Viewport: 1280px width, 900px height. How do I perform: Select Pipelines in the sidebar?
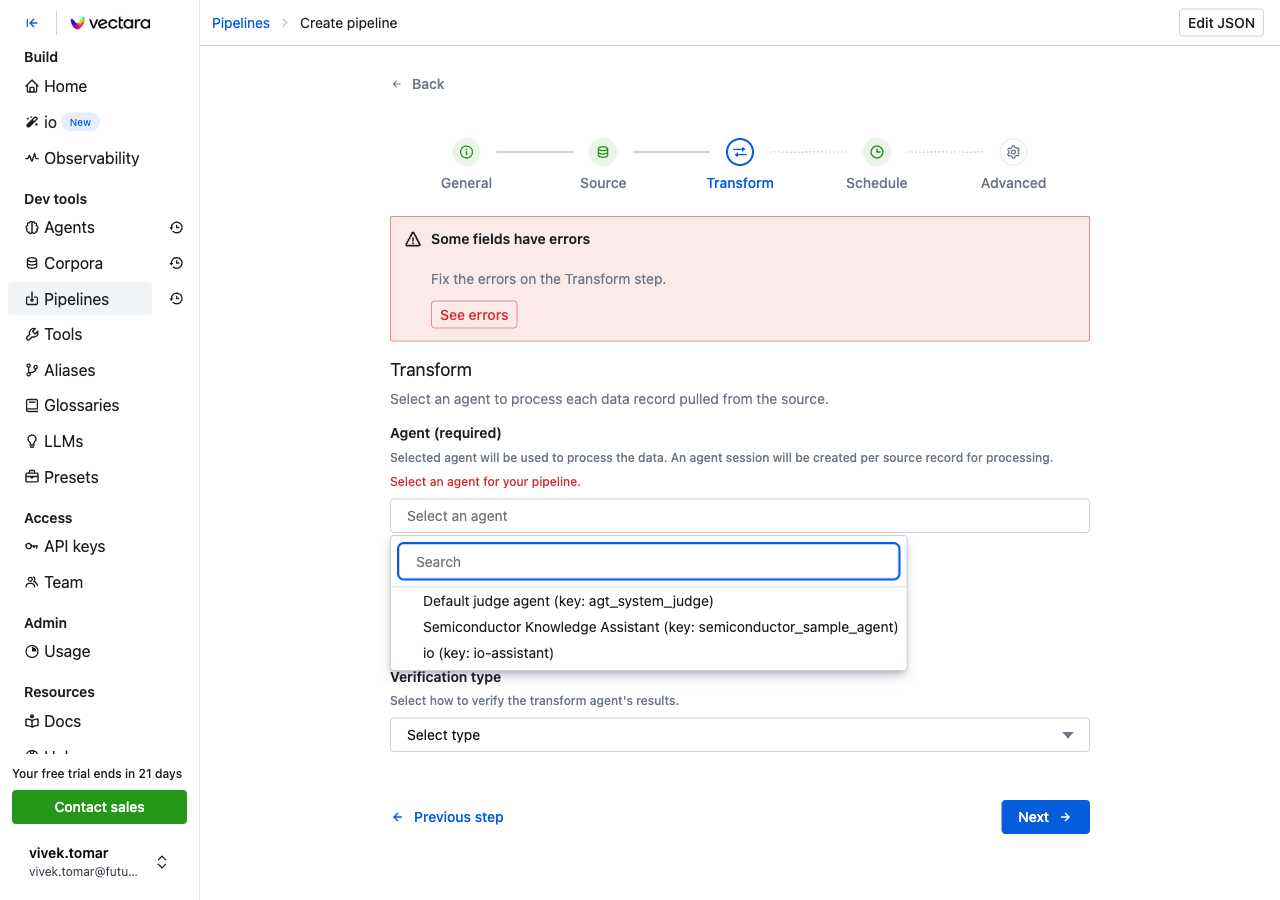point(80,299)
